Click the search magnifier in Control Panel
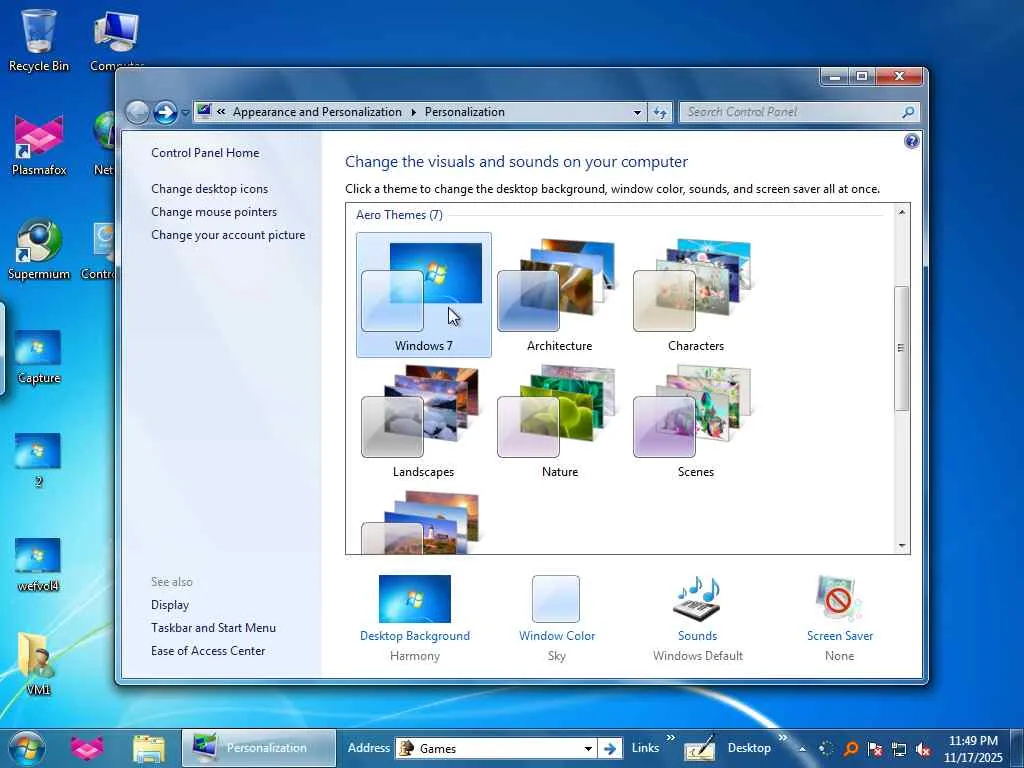The height and width of the screenshot is (768, 1024). coord(908,112)
